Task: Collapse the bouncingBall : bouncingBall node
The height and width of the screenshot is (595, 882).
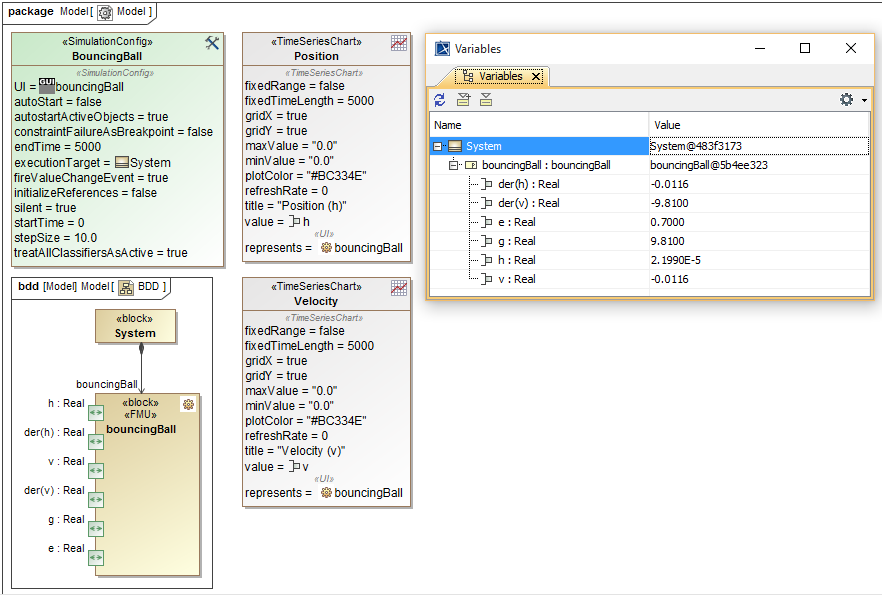Action: coord(453,165)
